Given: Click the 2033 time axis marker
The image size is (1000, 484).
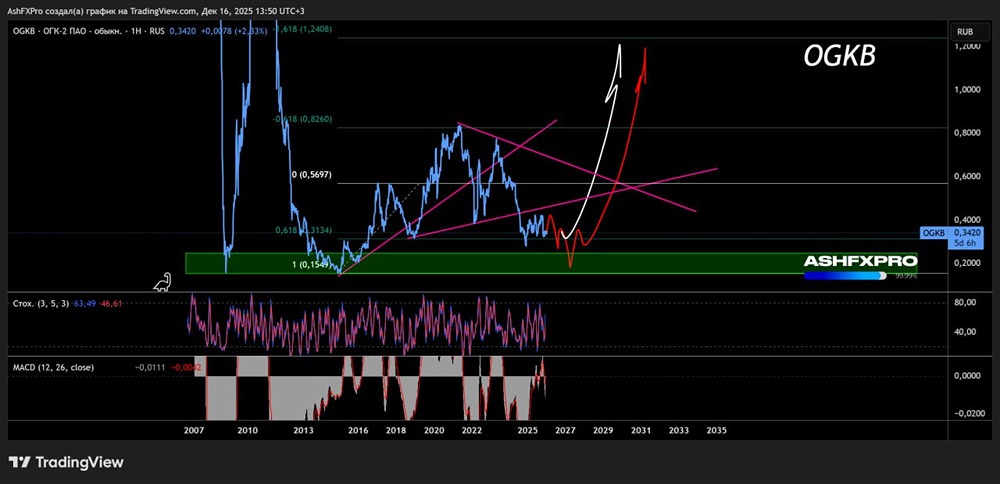Looking at the screenshot, I should [x=679, y=430].
